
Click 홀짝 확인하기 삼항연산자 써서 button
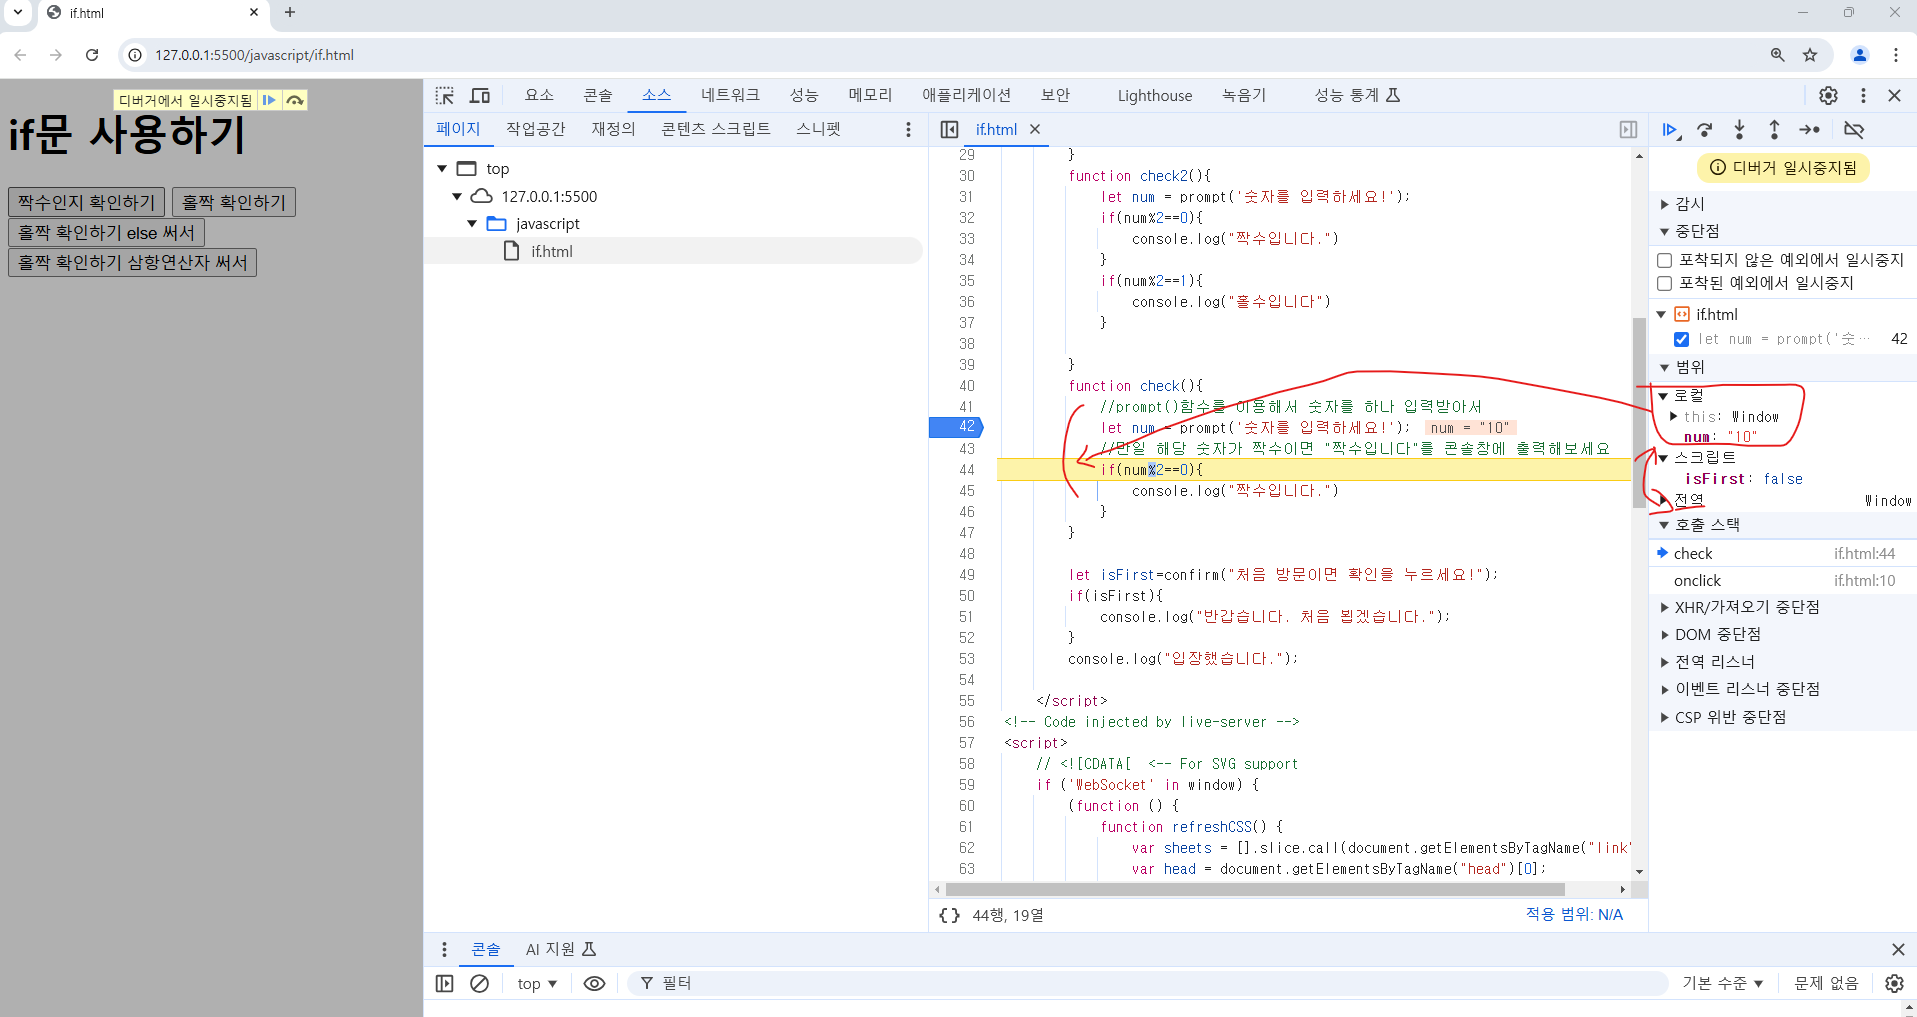tap(133, 262)
